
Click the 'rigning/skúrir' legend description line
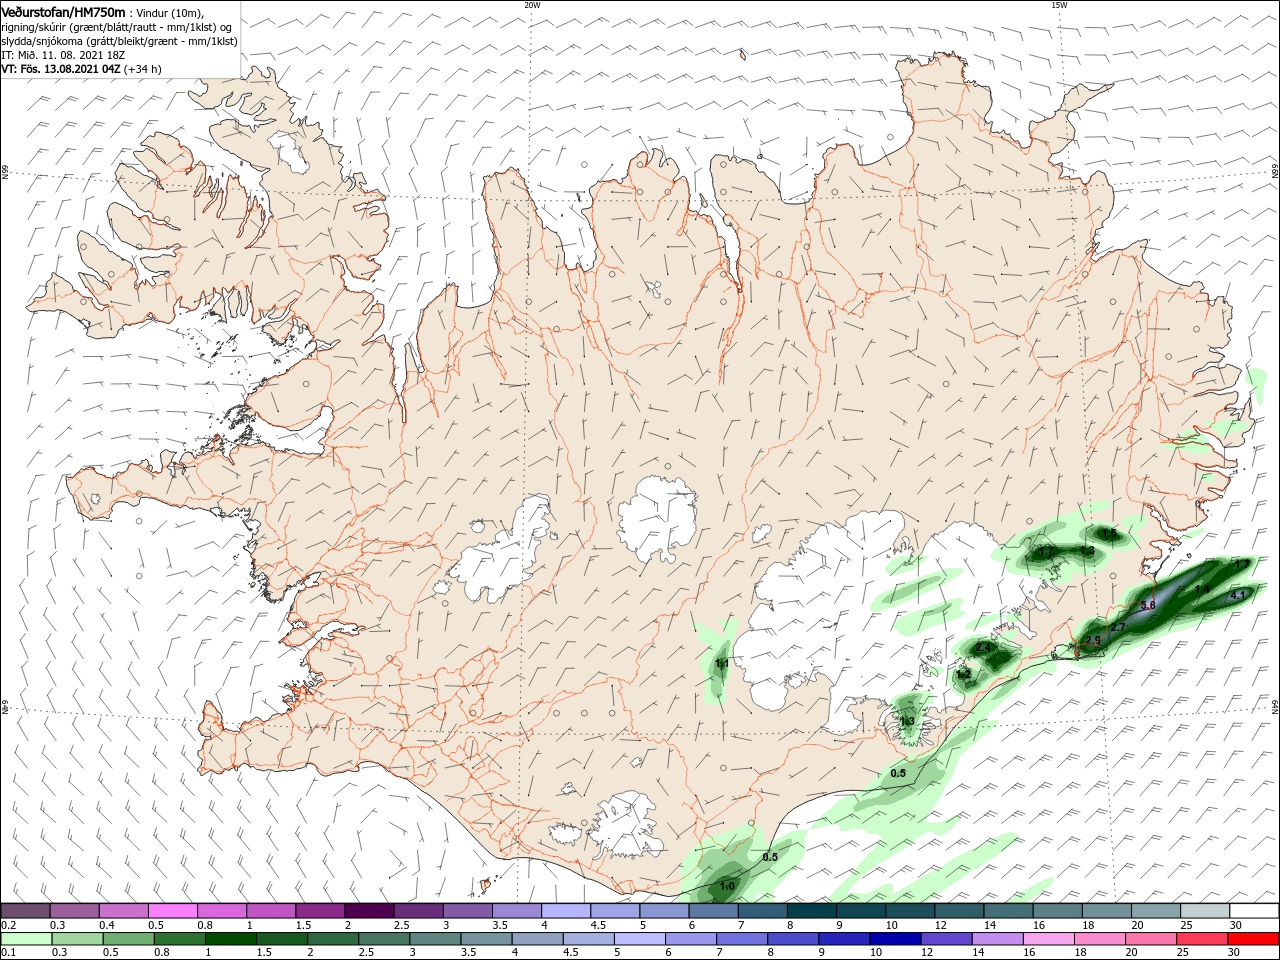[117, 27]
